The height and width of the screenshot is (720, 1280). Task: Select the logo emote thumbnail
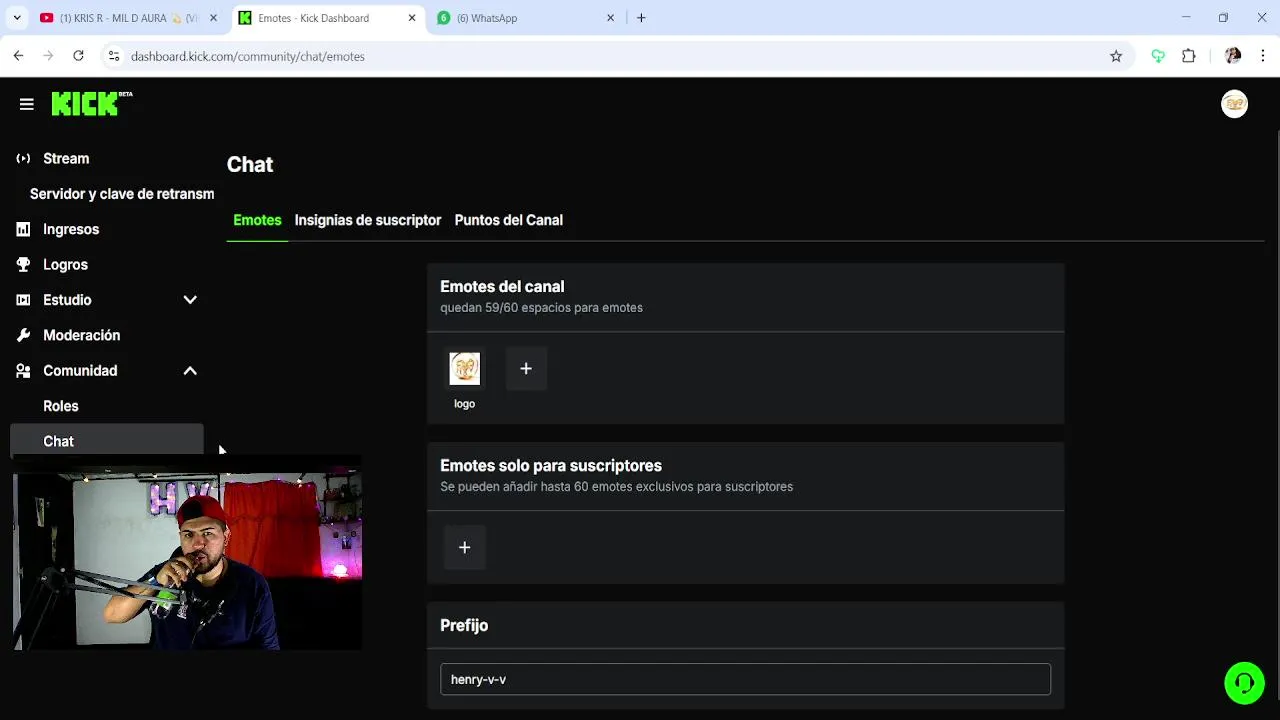(x=464, y=369)
